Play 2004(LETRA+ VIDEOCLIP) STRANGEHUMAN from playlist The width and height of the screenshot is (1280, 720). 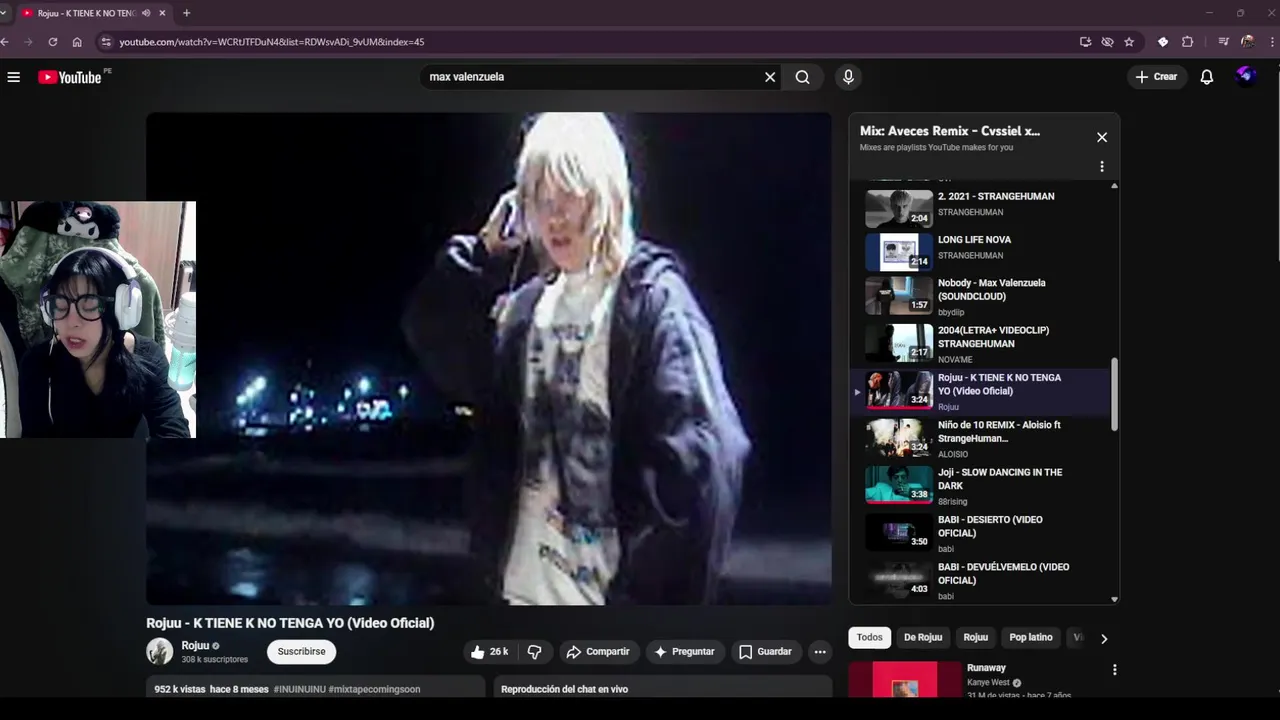click(x=980, y=344)
